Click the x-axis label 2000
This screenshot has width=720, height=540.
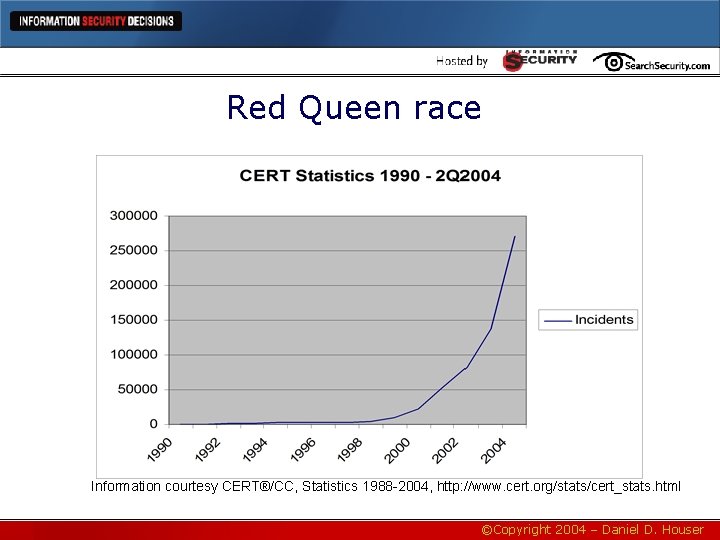pyautogui.click(x=397, y=450)
